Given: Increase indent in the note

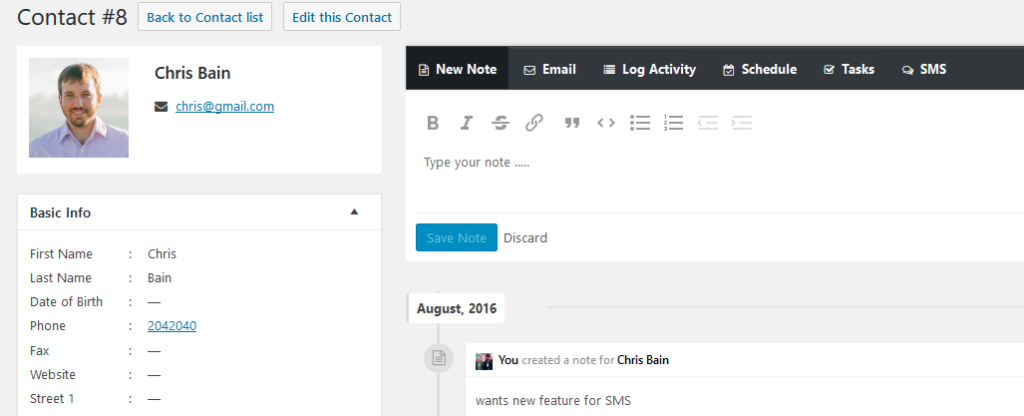Looking at the screenshot, I should coord(741,123).
